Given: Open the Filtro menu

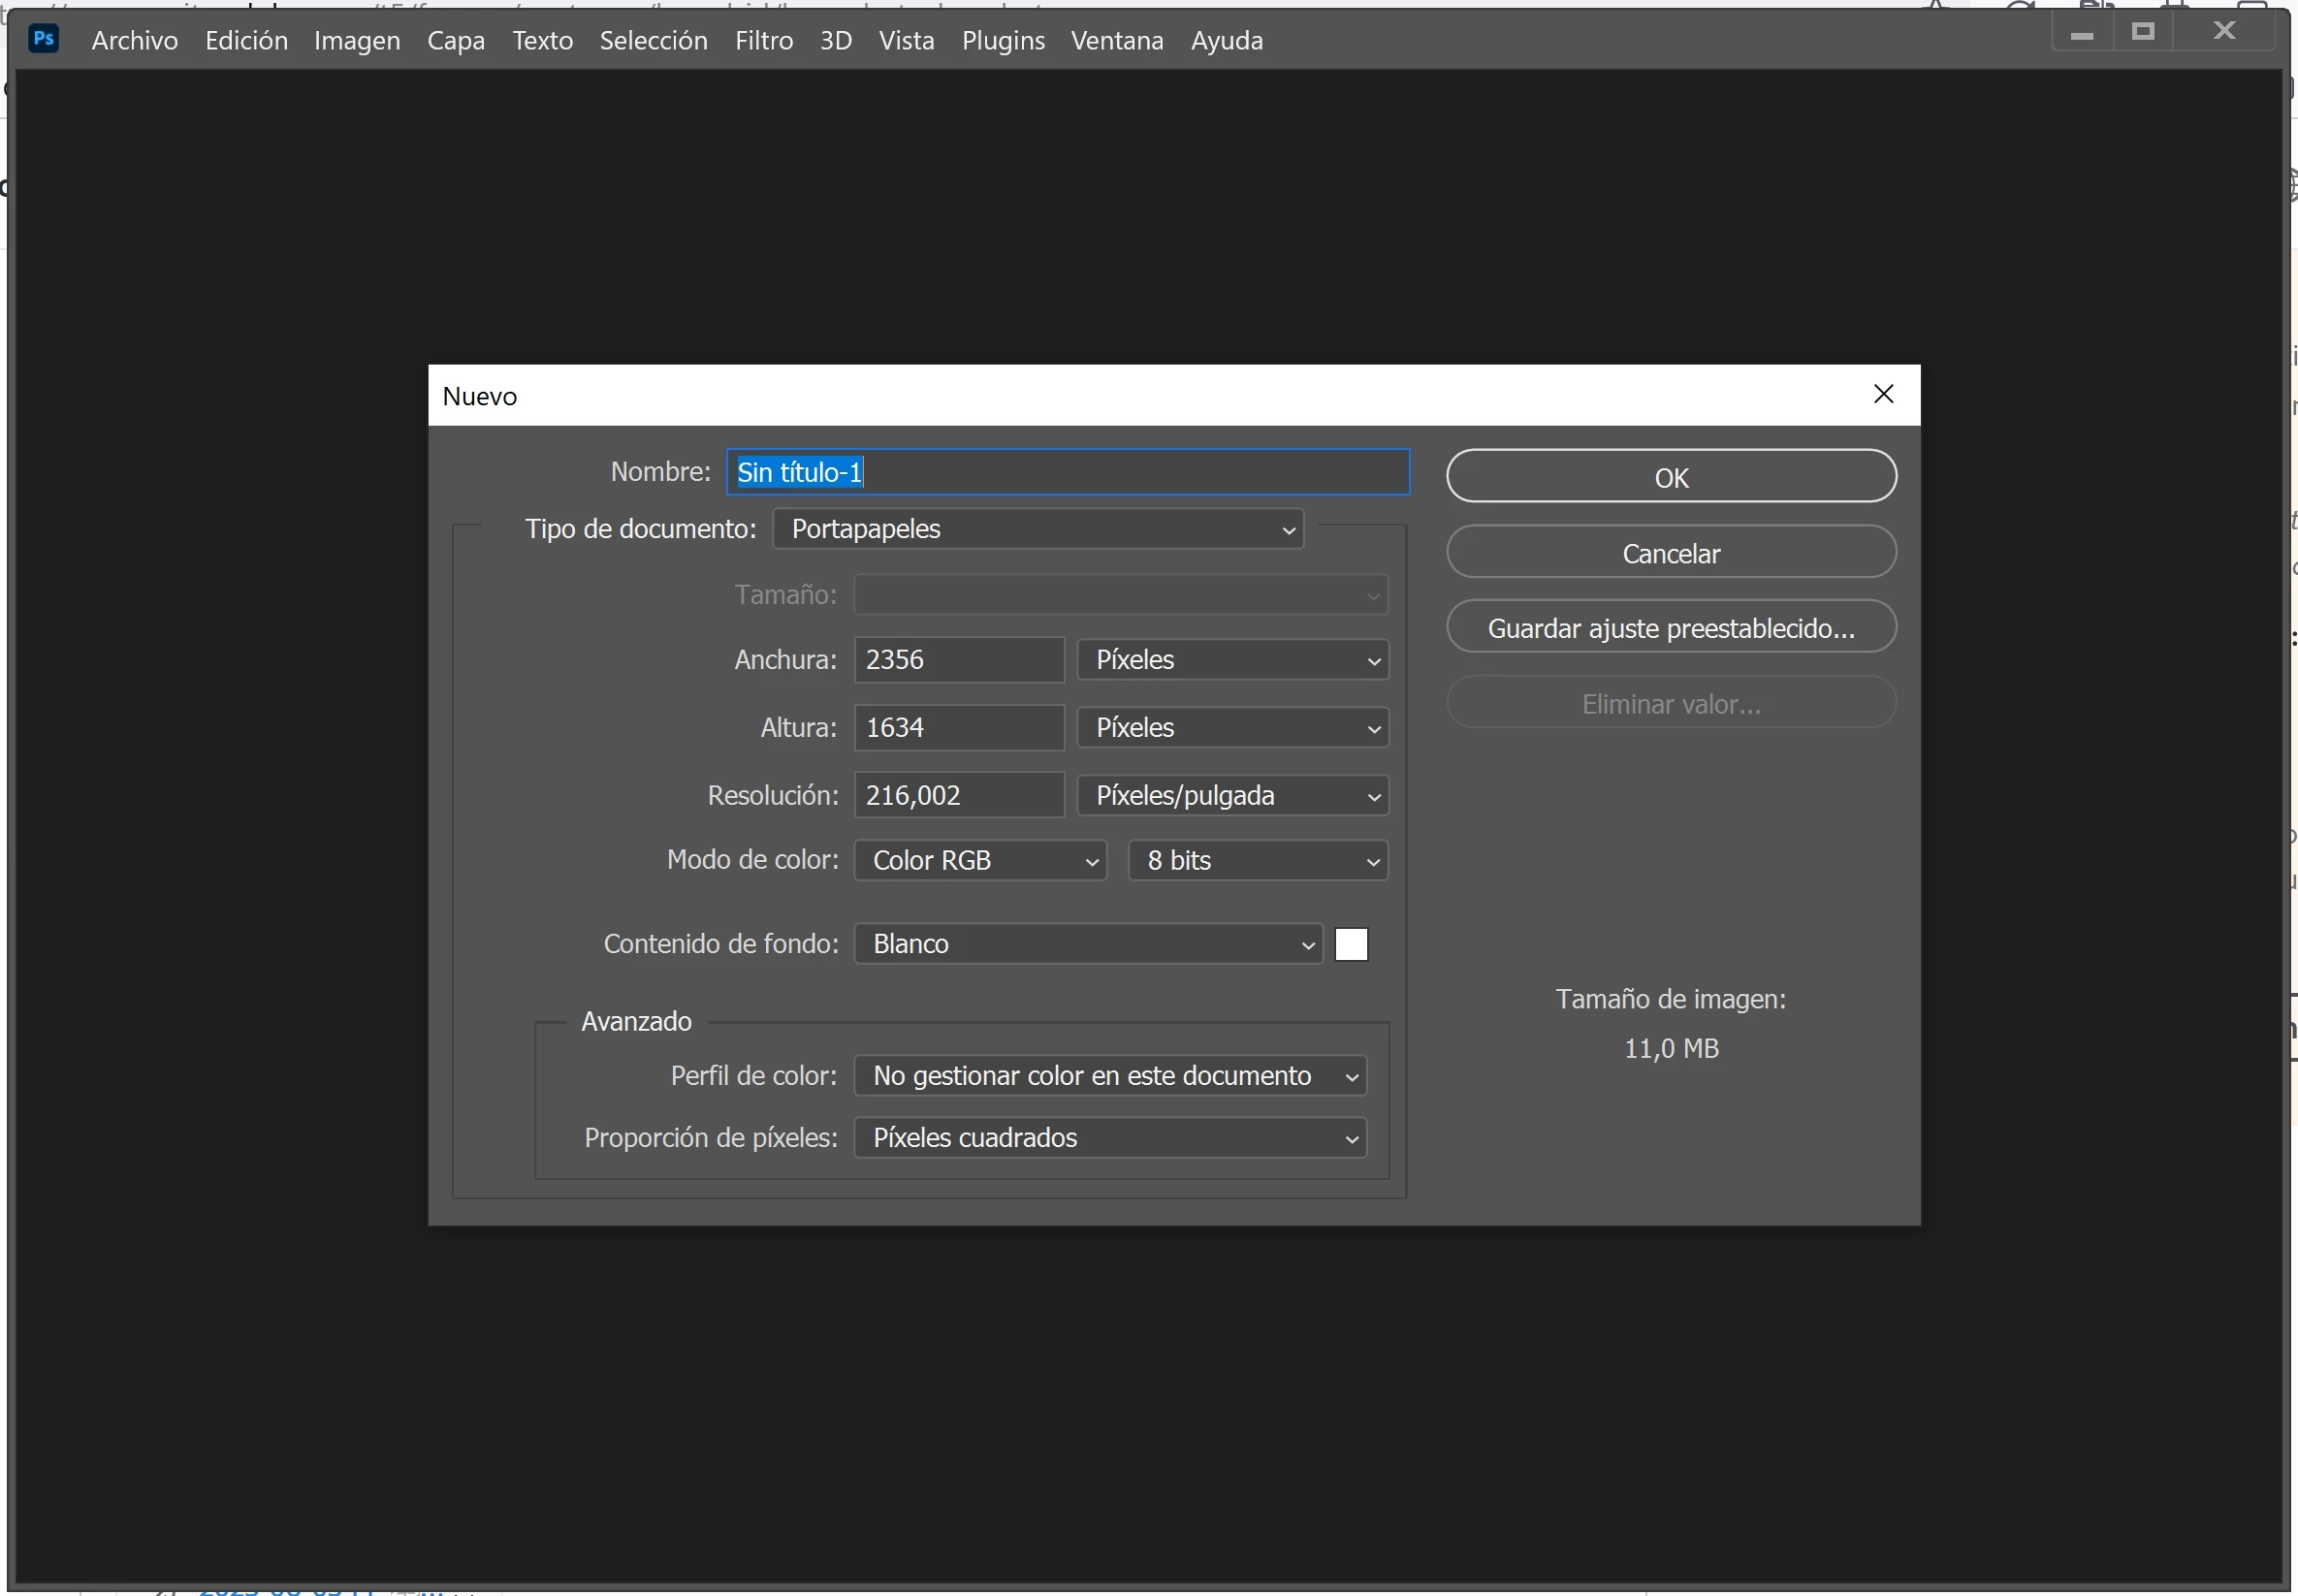Looking at the screenshot, I should pyautogui.click(x=763, y=40).
